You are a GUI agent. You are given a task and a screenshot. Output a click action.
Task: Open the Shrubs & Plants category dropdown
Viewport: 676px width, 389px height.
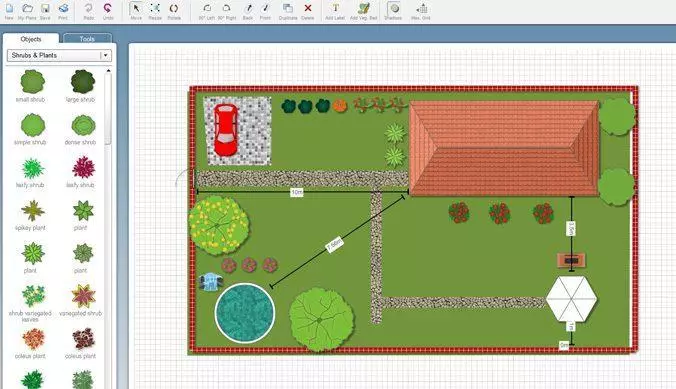[59, 55]
